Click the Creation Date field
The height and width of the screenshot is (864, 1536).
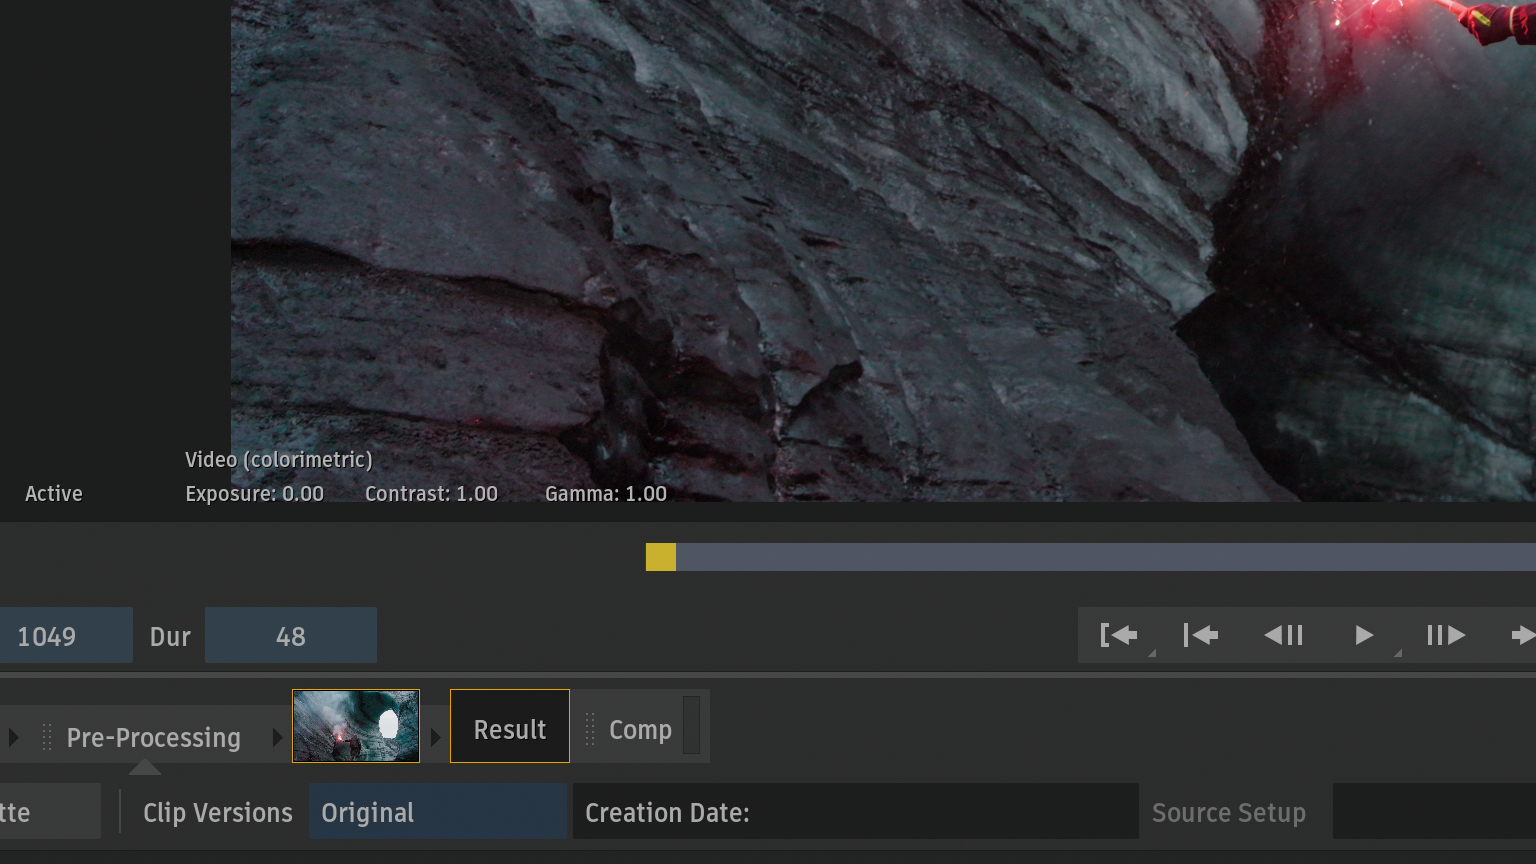pos(855,811)
